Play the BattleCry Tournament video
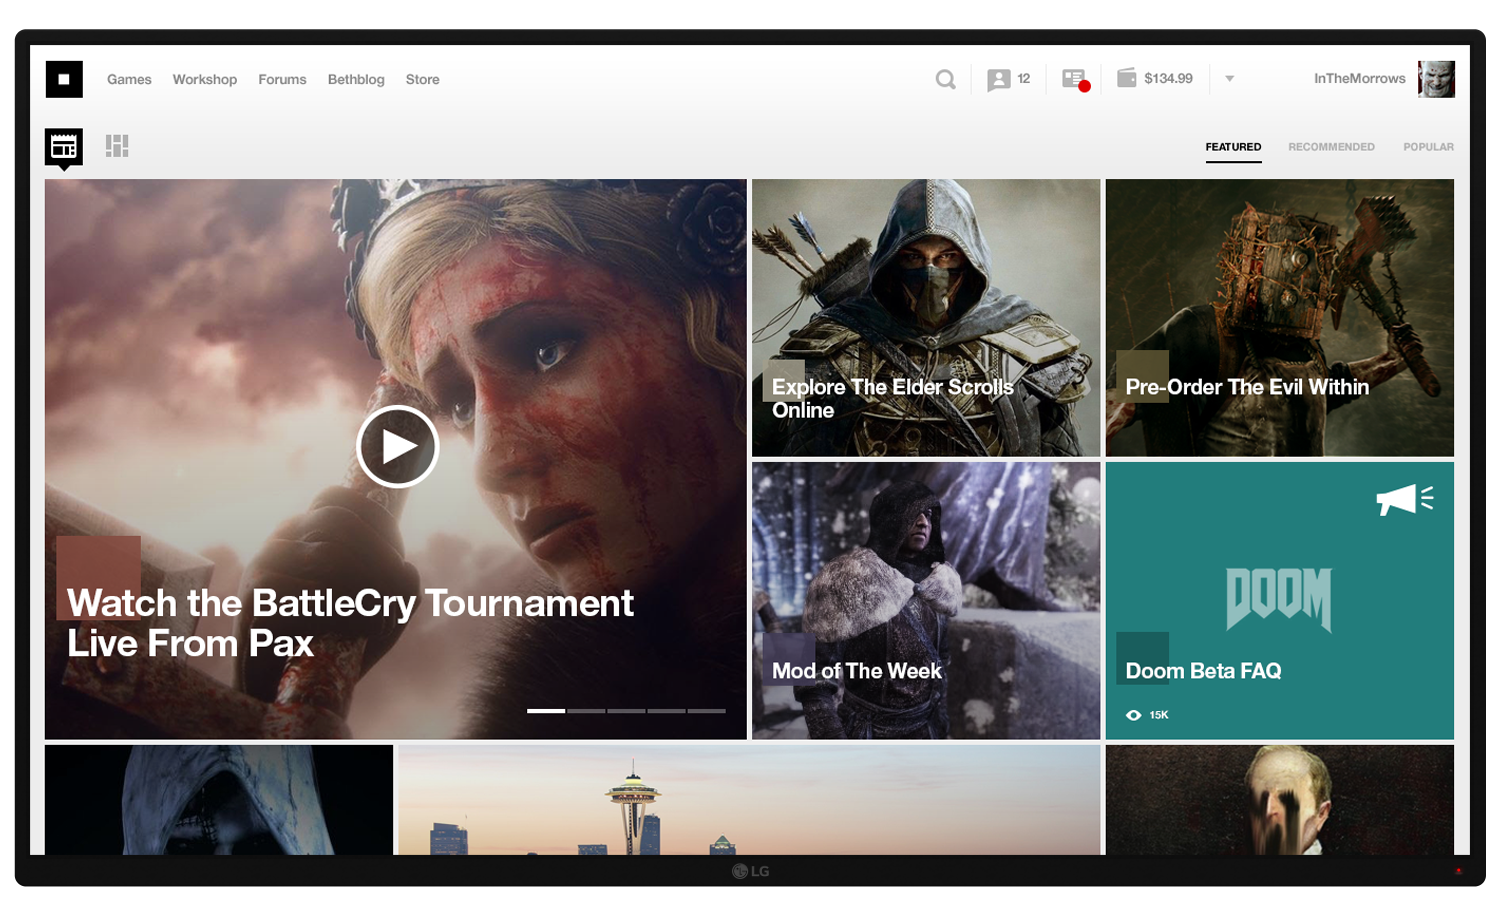 point(398,447)
